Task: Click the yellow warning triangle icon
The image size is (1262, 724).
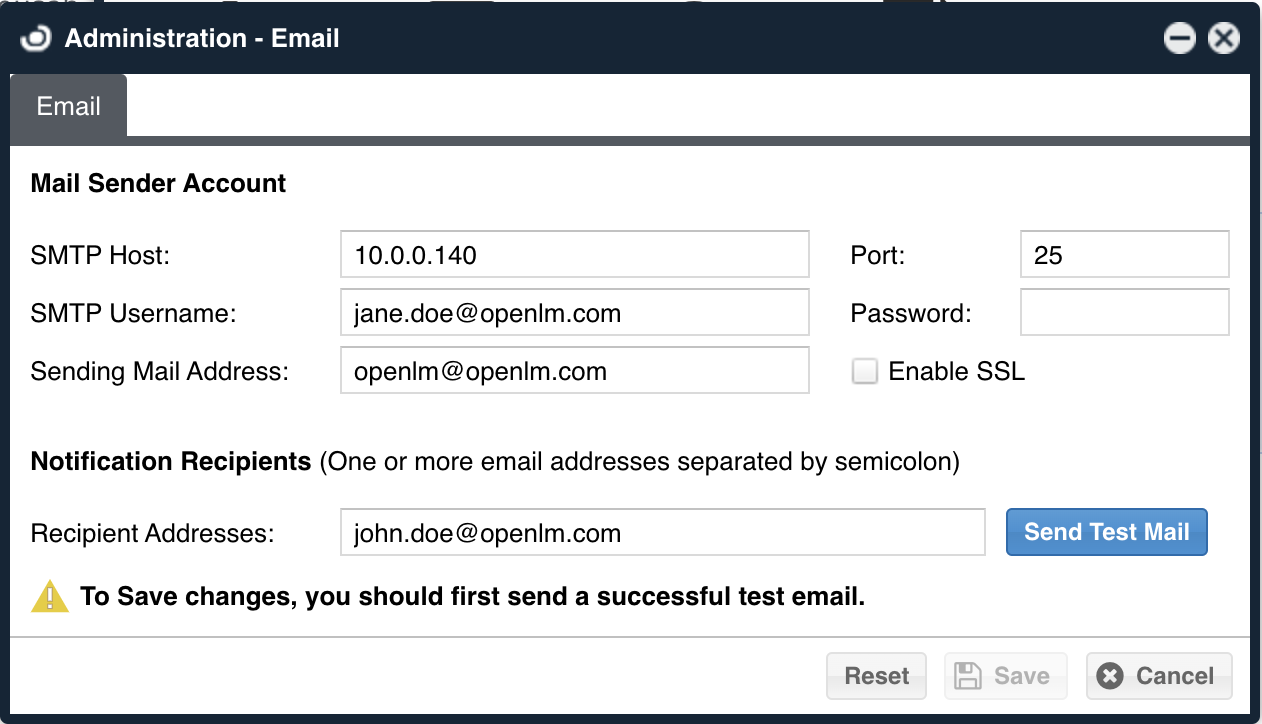Action: point(50,597)
